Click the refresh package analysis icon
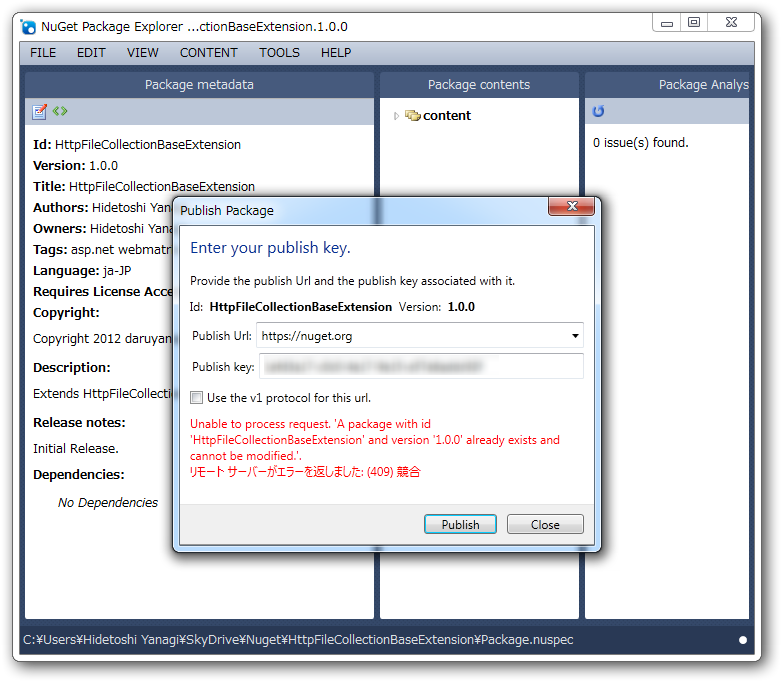782x682 pixels. (x=598, y=111)
